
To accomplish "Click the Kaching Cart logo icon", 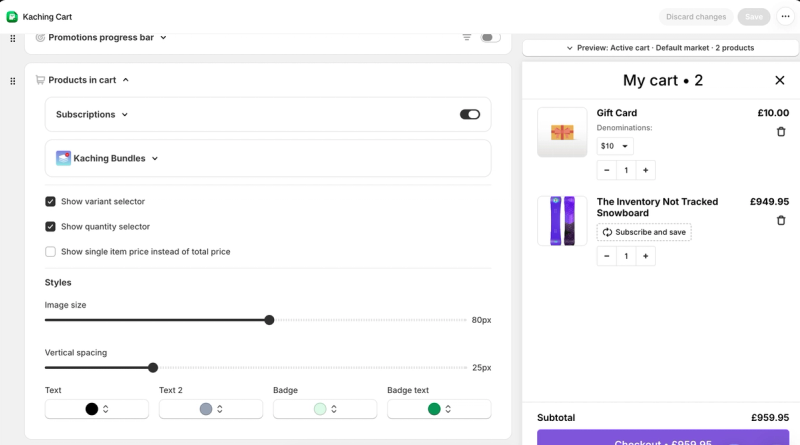I will pyautogui.click(x=12, y=17).
